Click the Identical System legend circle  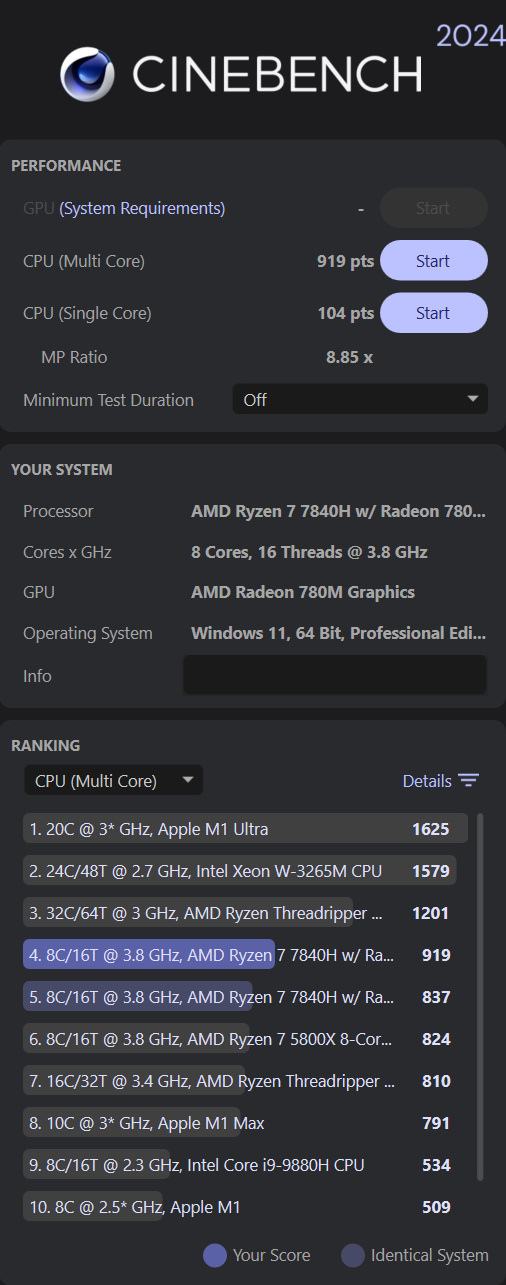353,1255
